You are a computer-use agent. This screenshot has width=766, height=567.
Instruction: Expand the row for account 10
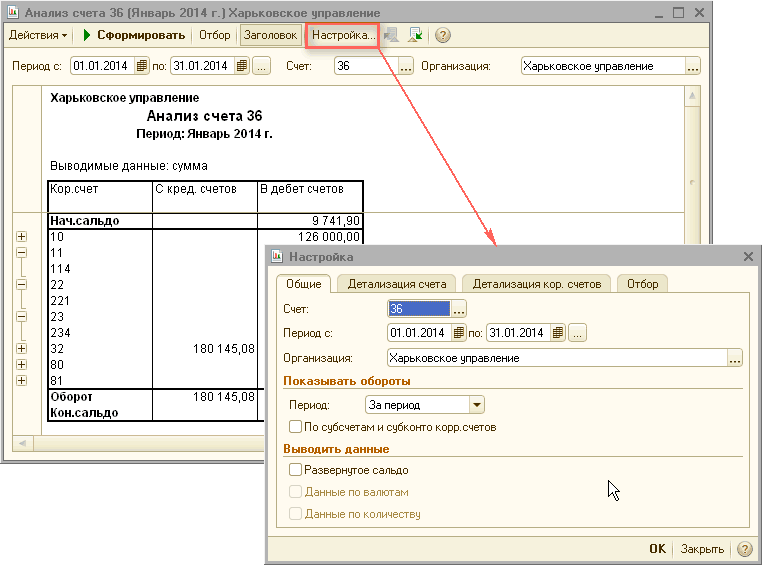(21, 237)
